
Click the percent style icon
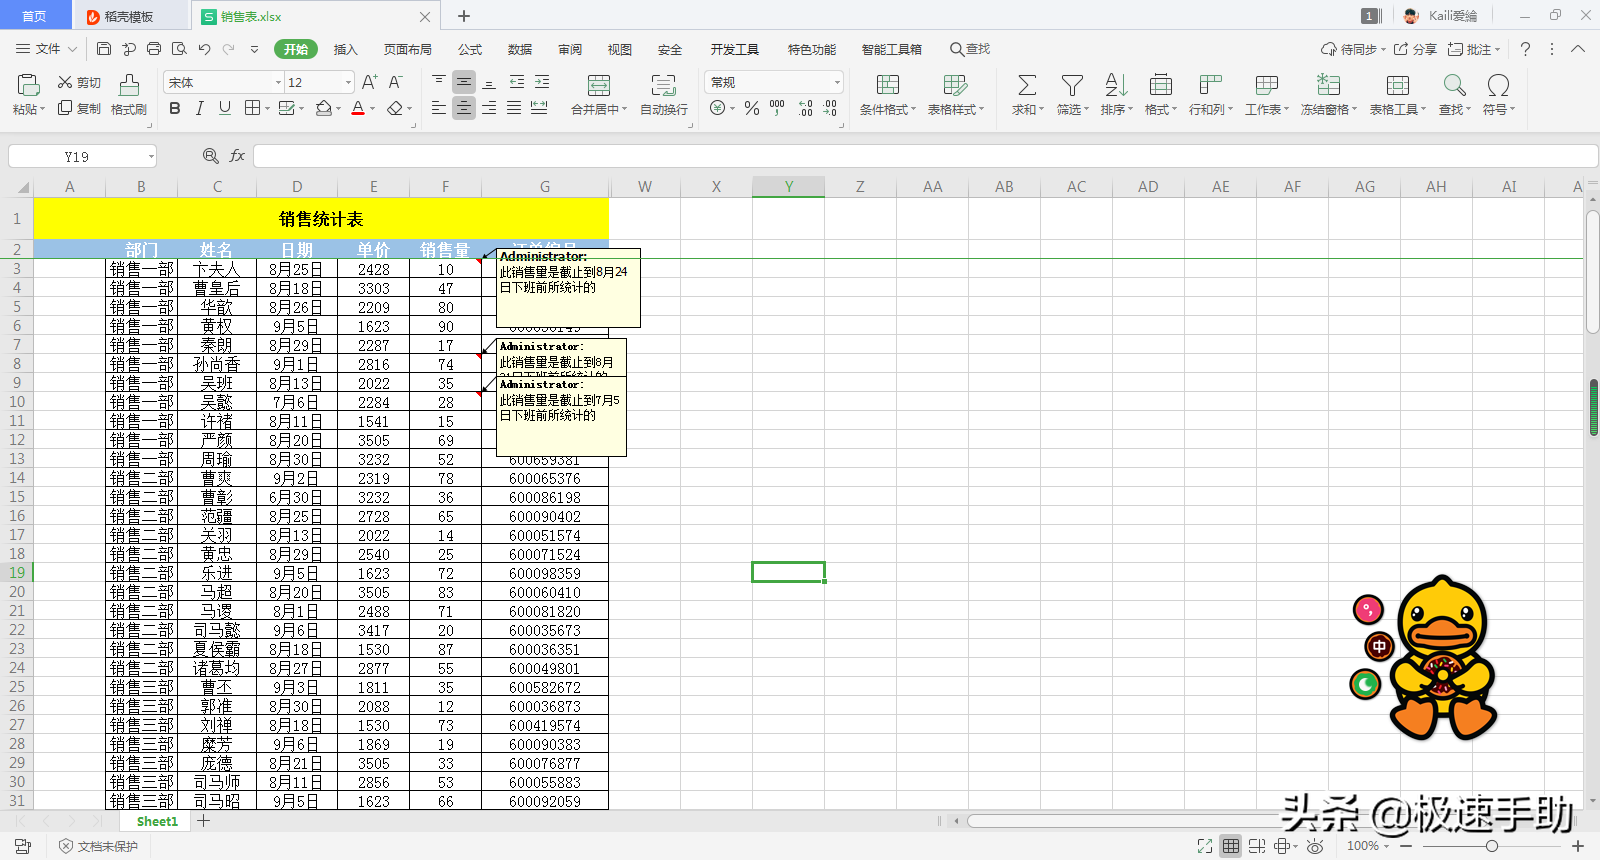pyautogui.click(x=752, y=108)
